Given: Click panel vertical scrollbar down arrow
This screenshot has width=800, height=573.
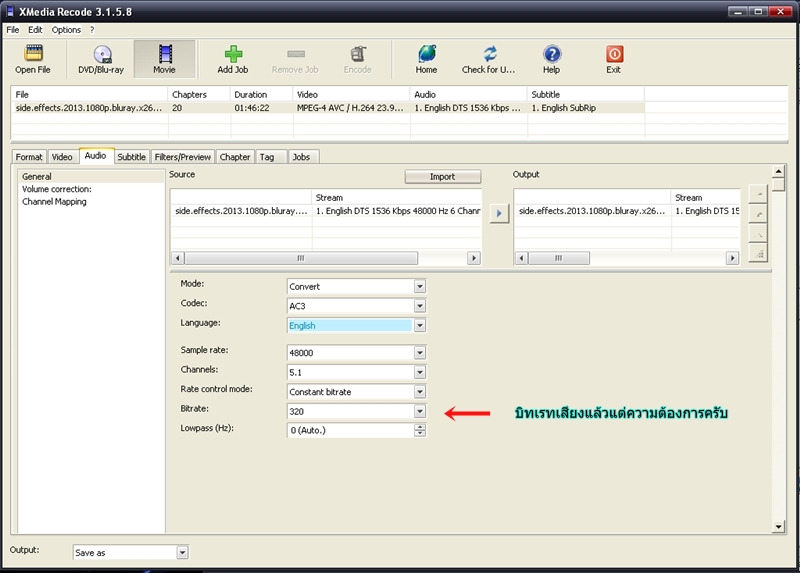Looking at the screenshot, I should coord(778,527).
